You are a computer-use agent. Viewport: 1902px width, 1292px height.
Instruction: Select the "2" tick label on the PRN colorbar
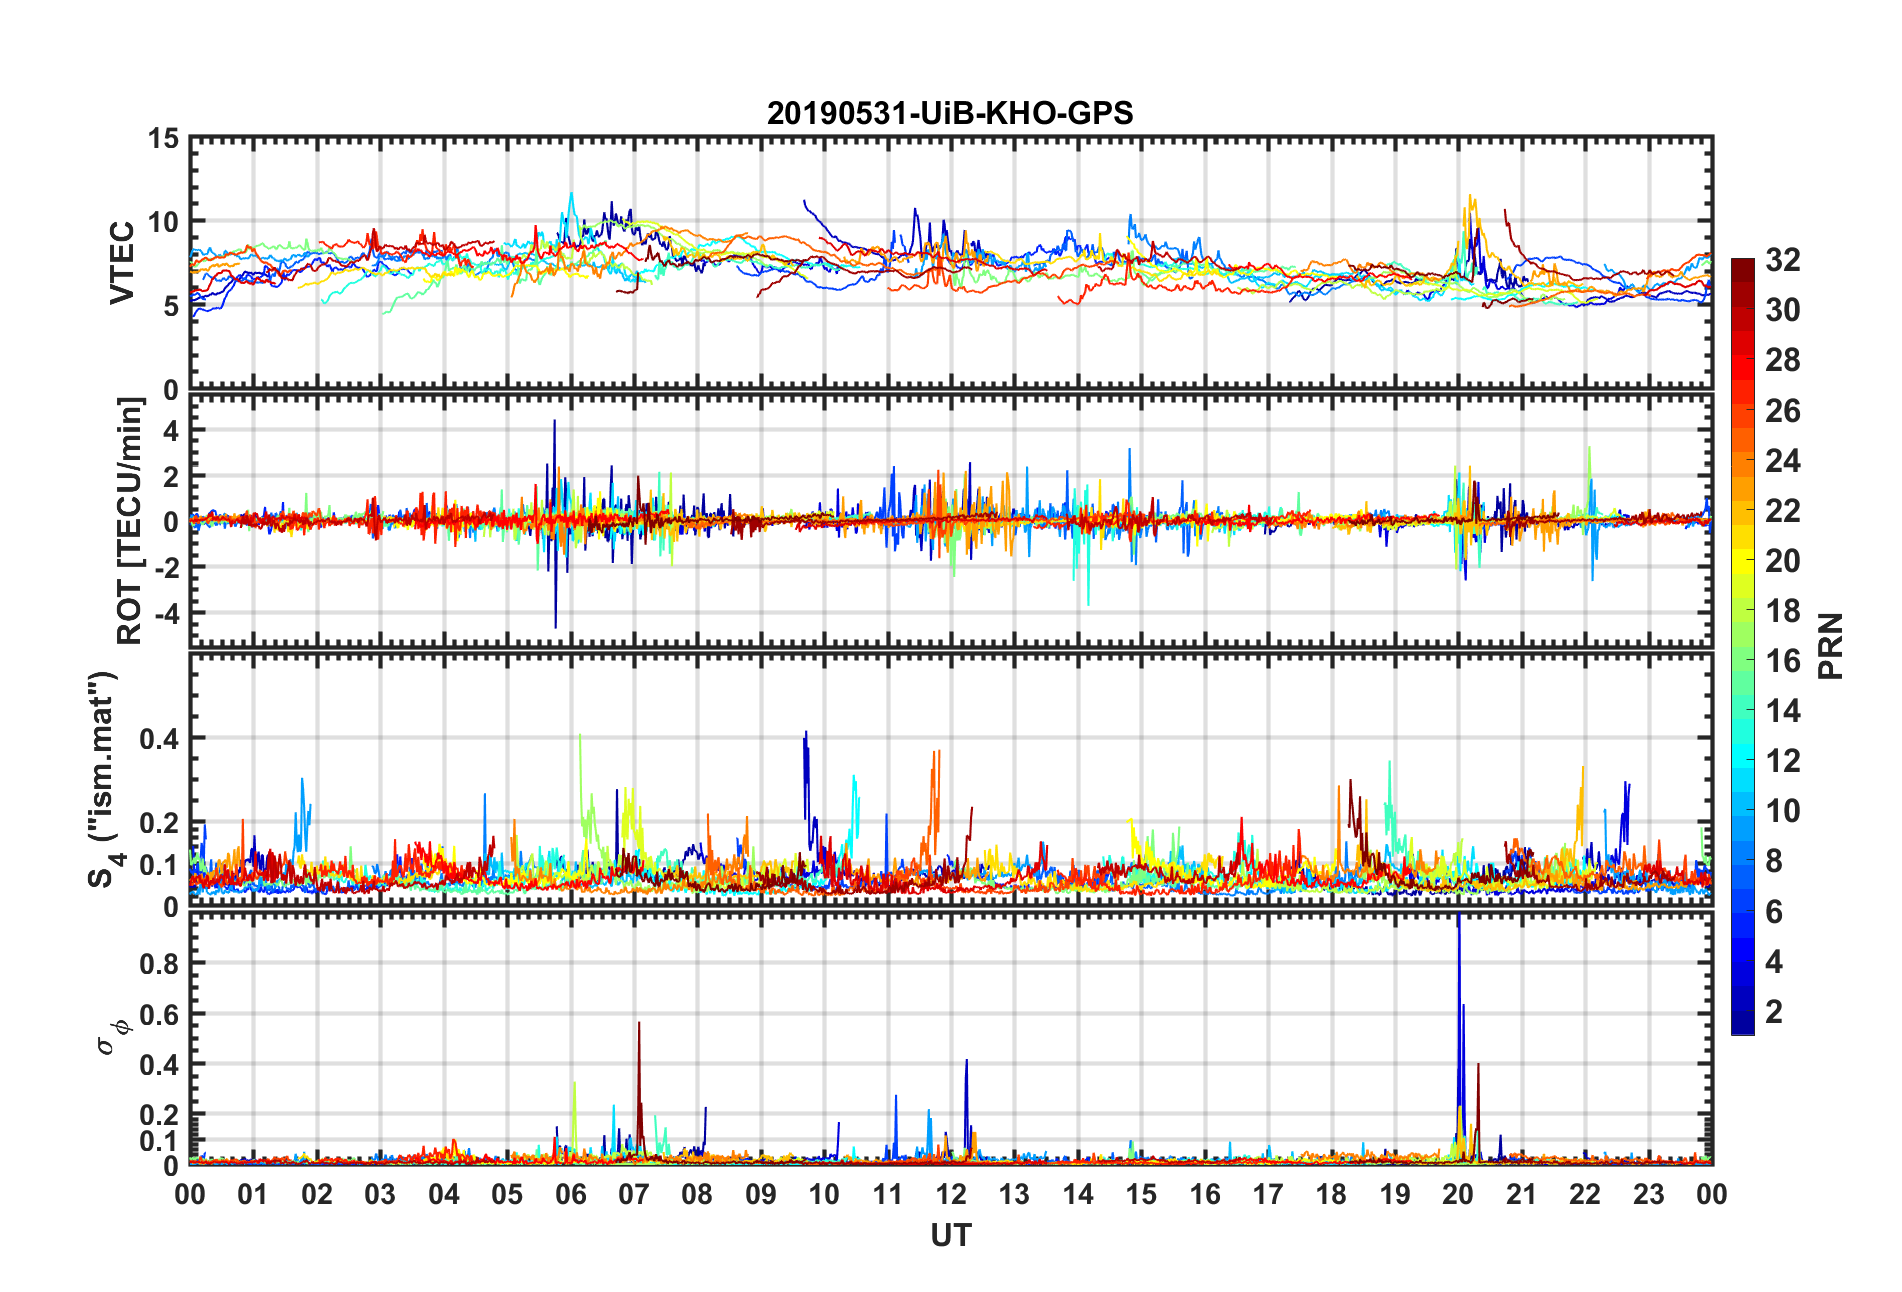(1774, 1012)
